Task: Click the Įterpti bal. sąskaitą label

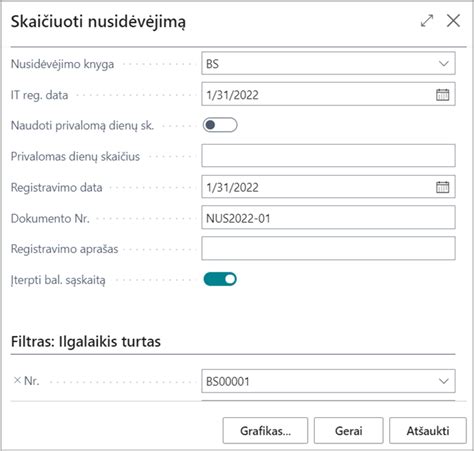Action: click(58, 280)
